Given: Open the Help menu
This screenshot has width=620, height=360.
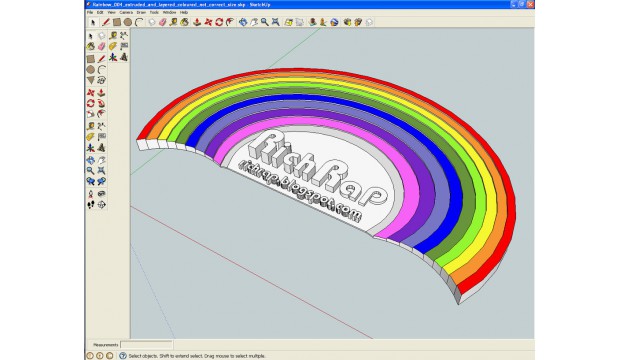Looking at the screenshot, I should coord(184,12).
